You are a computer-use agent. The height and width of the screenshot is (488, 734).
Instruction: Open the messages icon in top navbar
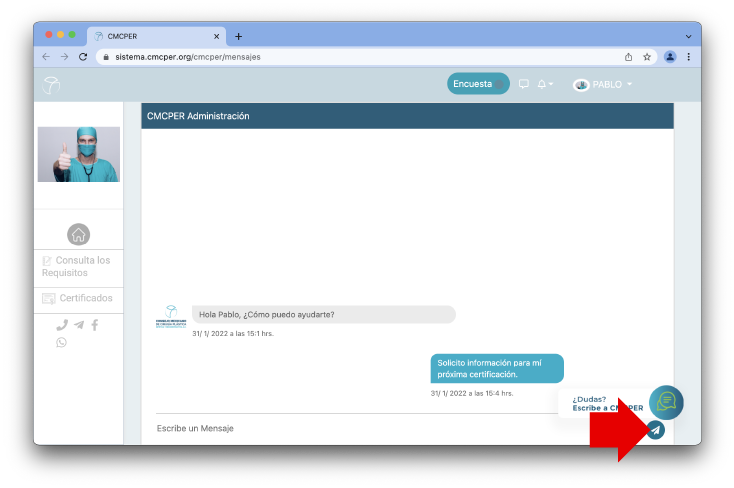(524, 85)
